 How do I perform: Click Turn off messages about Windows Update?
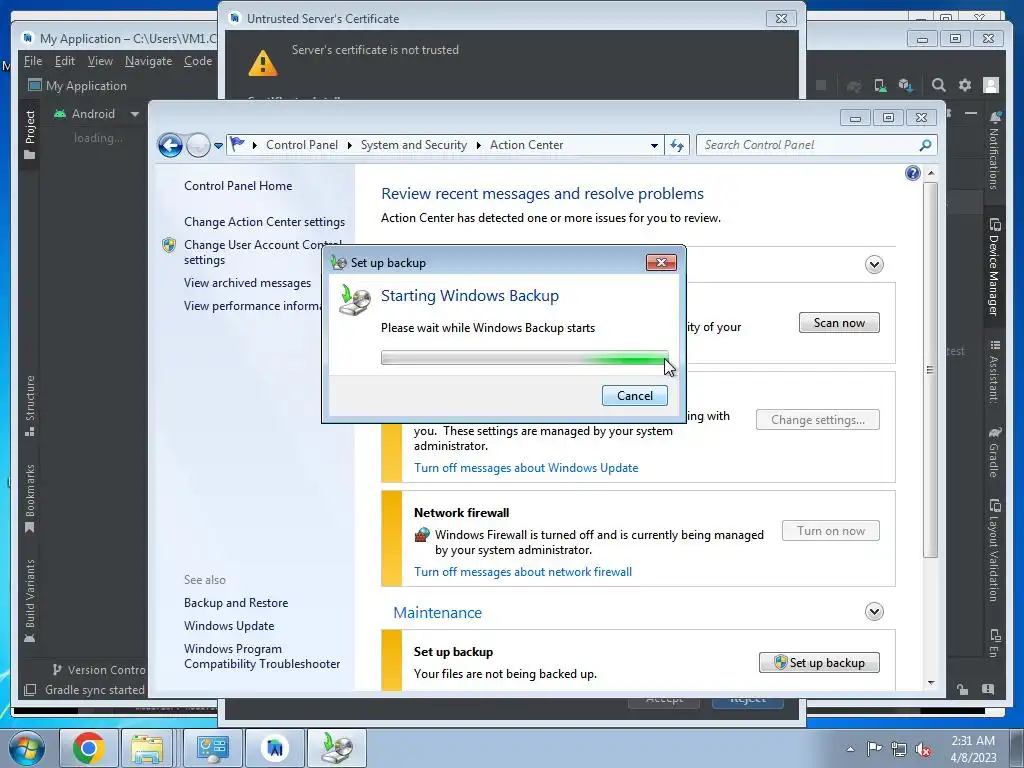point(526,468)
